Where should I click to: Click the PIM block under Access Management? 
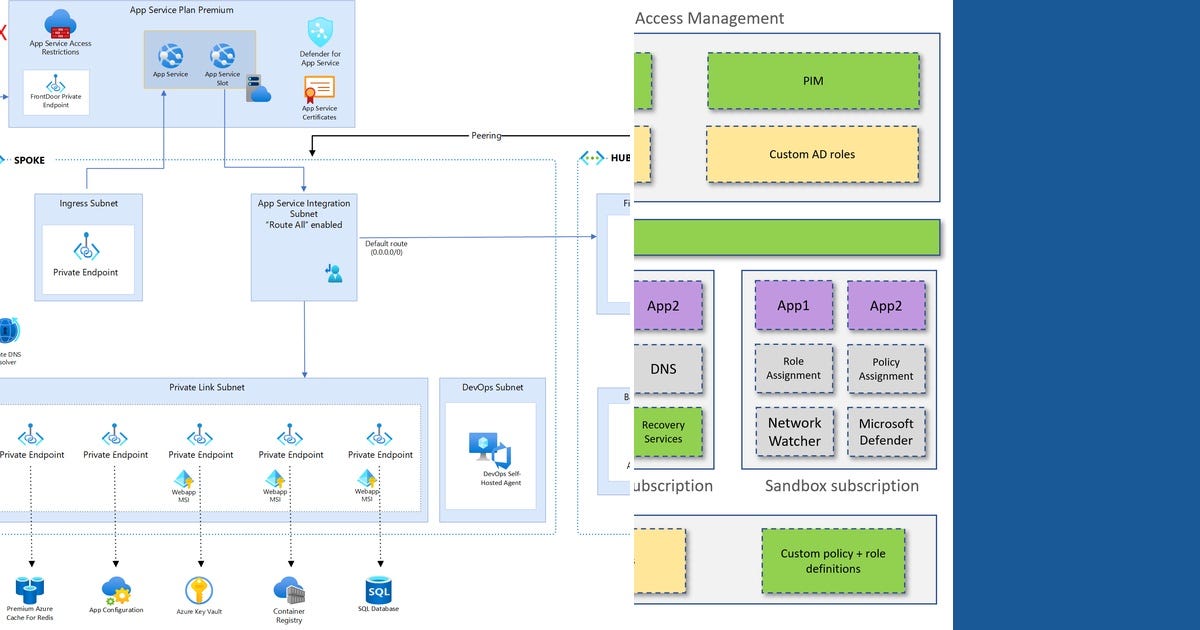click(x=813, y=80)
